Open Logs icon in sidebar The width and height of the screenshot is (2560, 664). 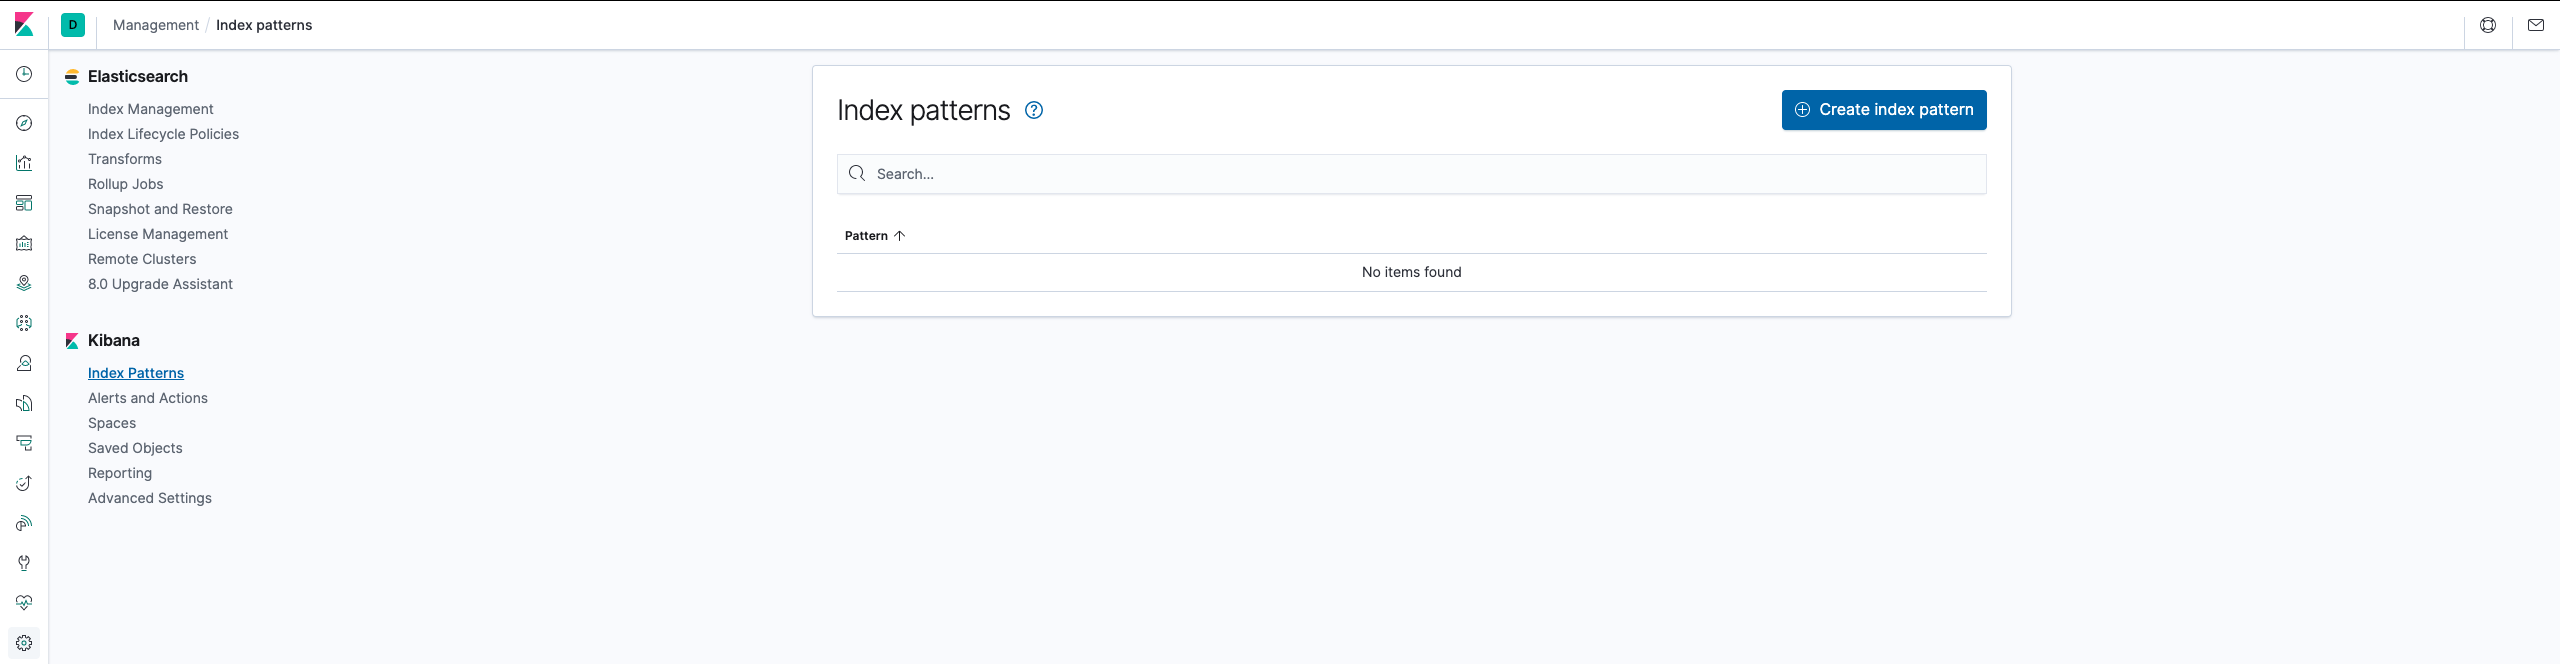(24, 403)
